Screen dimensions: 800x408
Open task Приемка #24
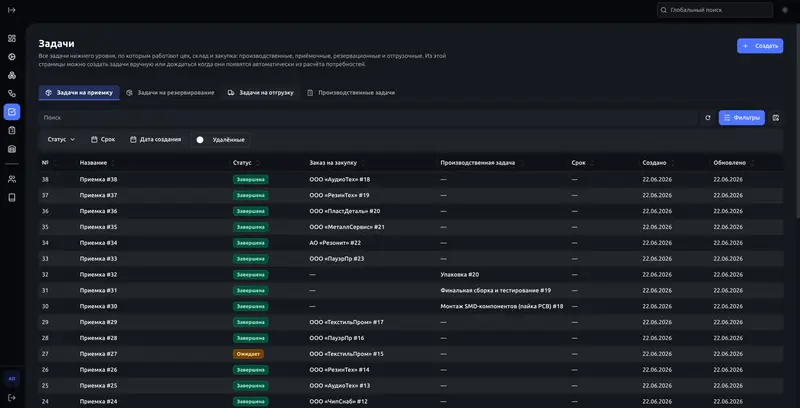tap(98, 401)
